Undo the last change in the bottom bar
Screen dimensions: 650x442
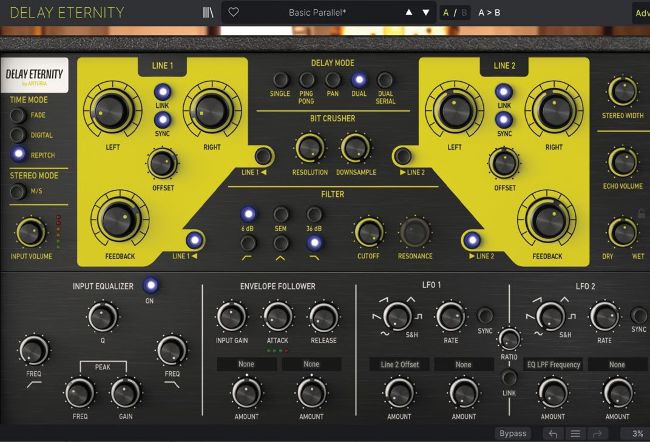pos(553,434)
